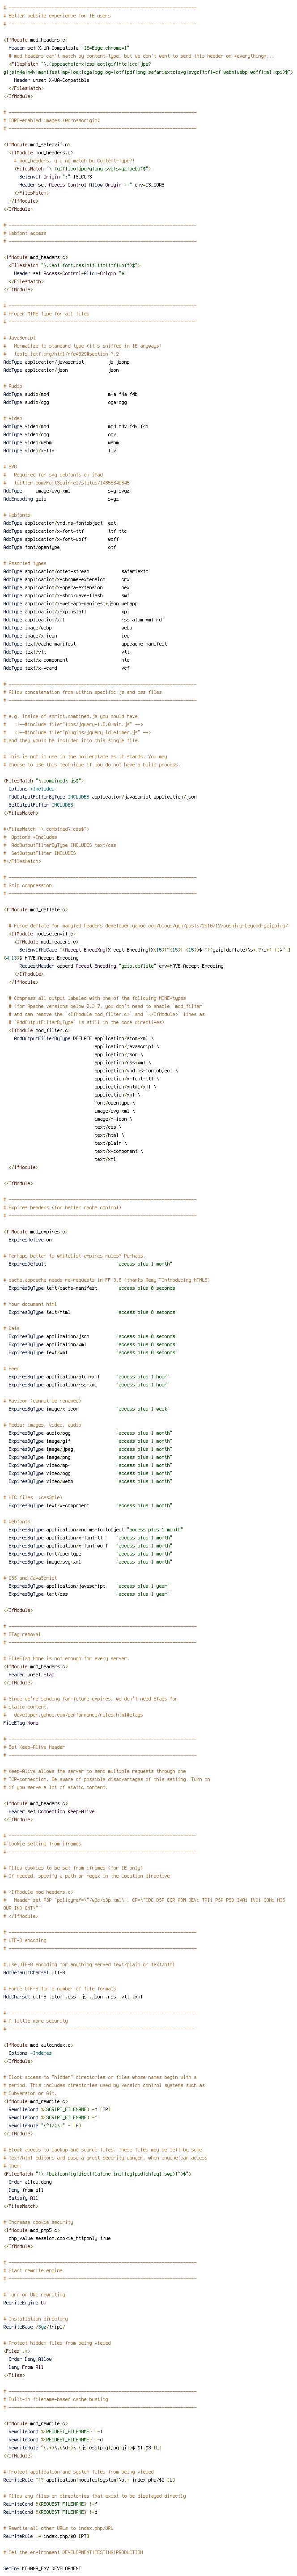Click the 'AddDefaultCharset utf-8' line
Image resolution: width=297 pixels, height=2576 pixels.
[35, 1972]
